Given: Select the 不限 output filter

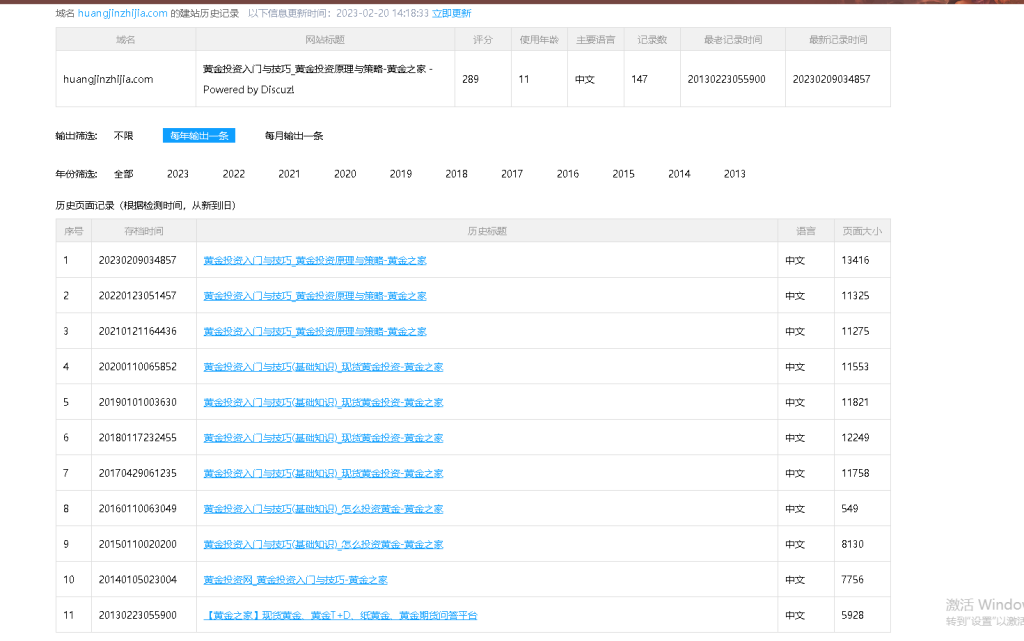Looking at the screenshot, I should [x=123, y=136].
